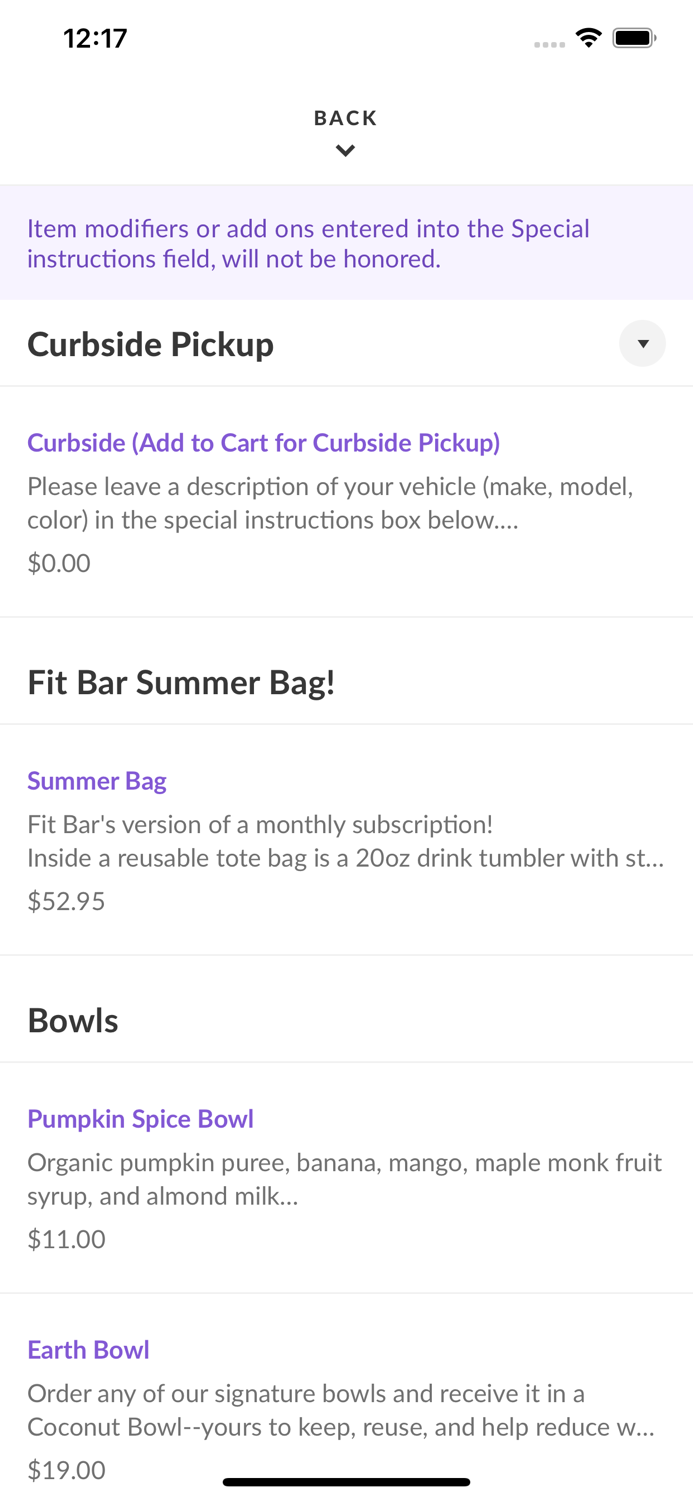Select the Curbside Pickup section header
Image resolution: width=693 pixels, height=1500 pixels.
pyautogui.click(x=151, y=343)
